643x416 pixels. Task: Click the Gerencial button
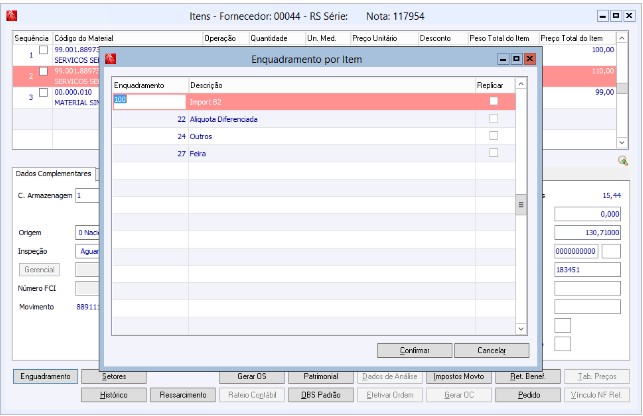39,270
